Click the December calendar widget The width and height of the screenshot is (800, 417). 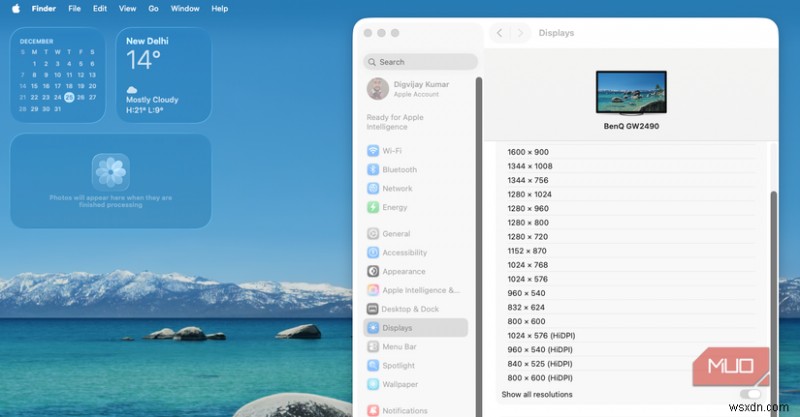58,75
